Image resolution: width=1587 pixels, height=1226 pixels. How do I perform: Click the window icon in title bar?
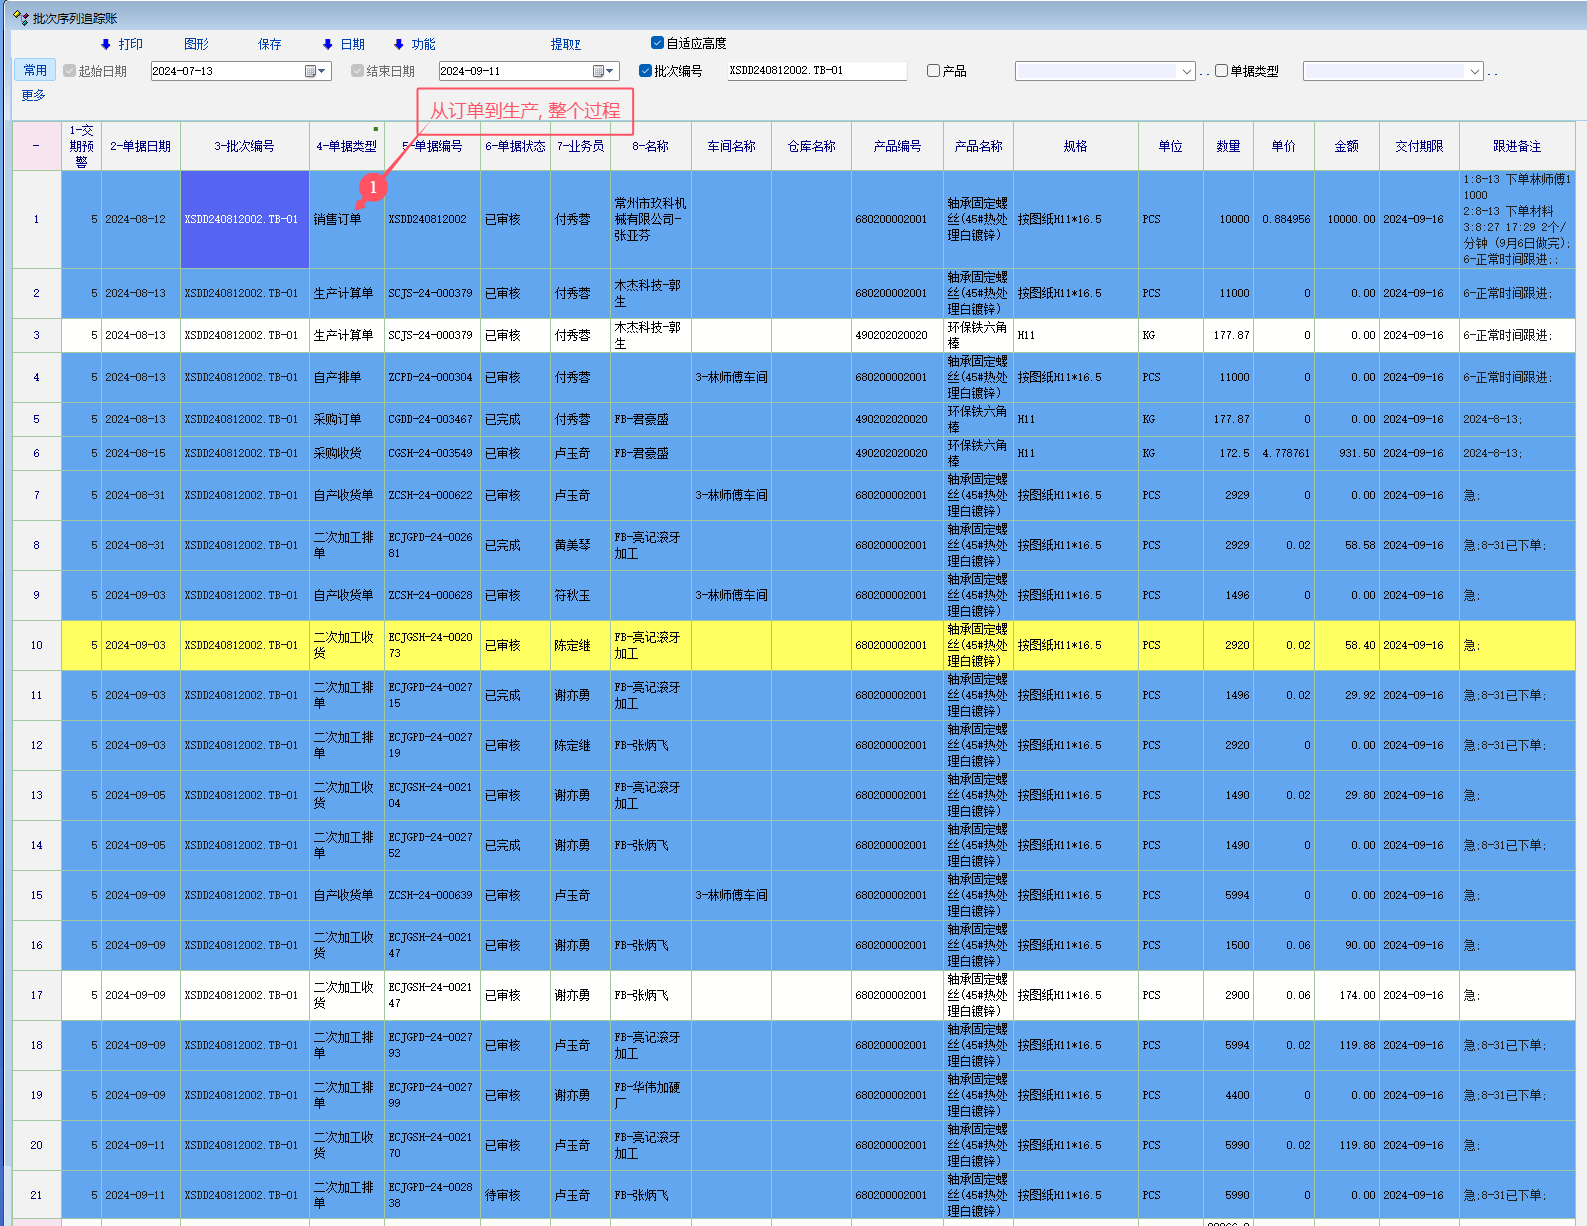point(20,18)
